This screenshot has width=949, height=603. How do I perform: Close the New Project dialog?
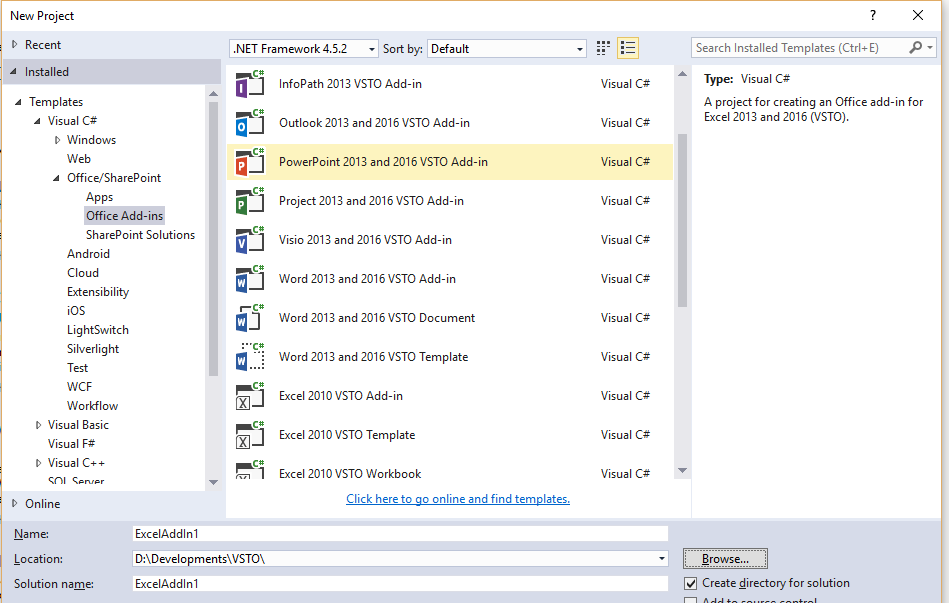(x=918, y=16)
